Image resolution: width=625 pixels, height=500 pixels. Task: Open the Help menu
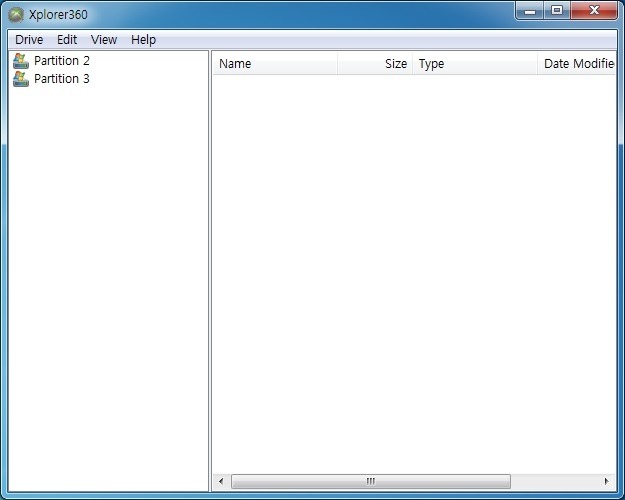coord(143,39)
